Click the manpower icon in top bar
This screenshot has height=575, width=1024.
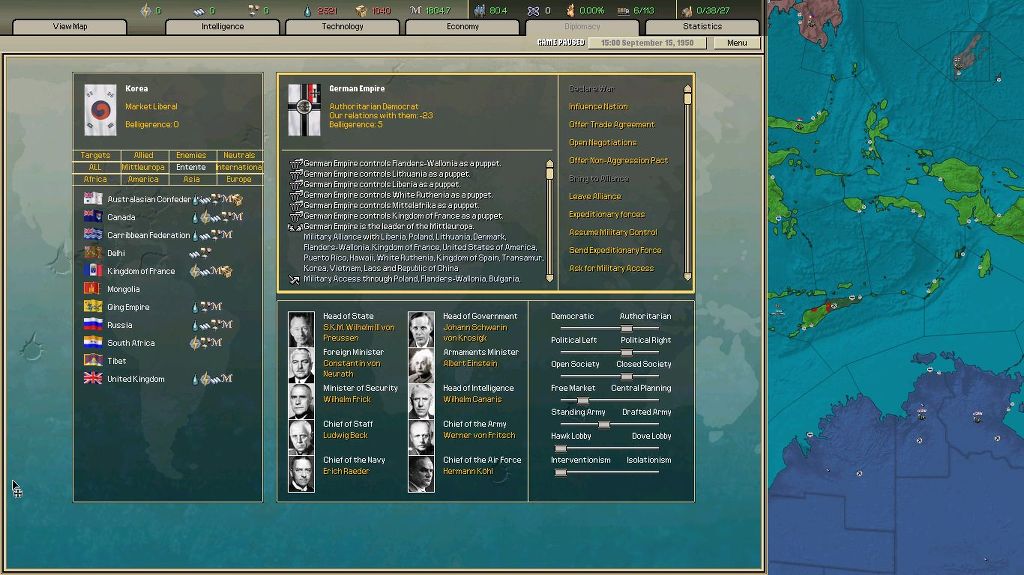(479, 10)
